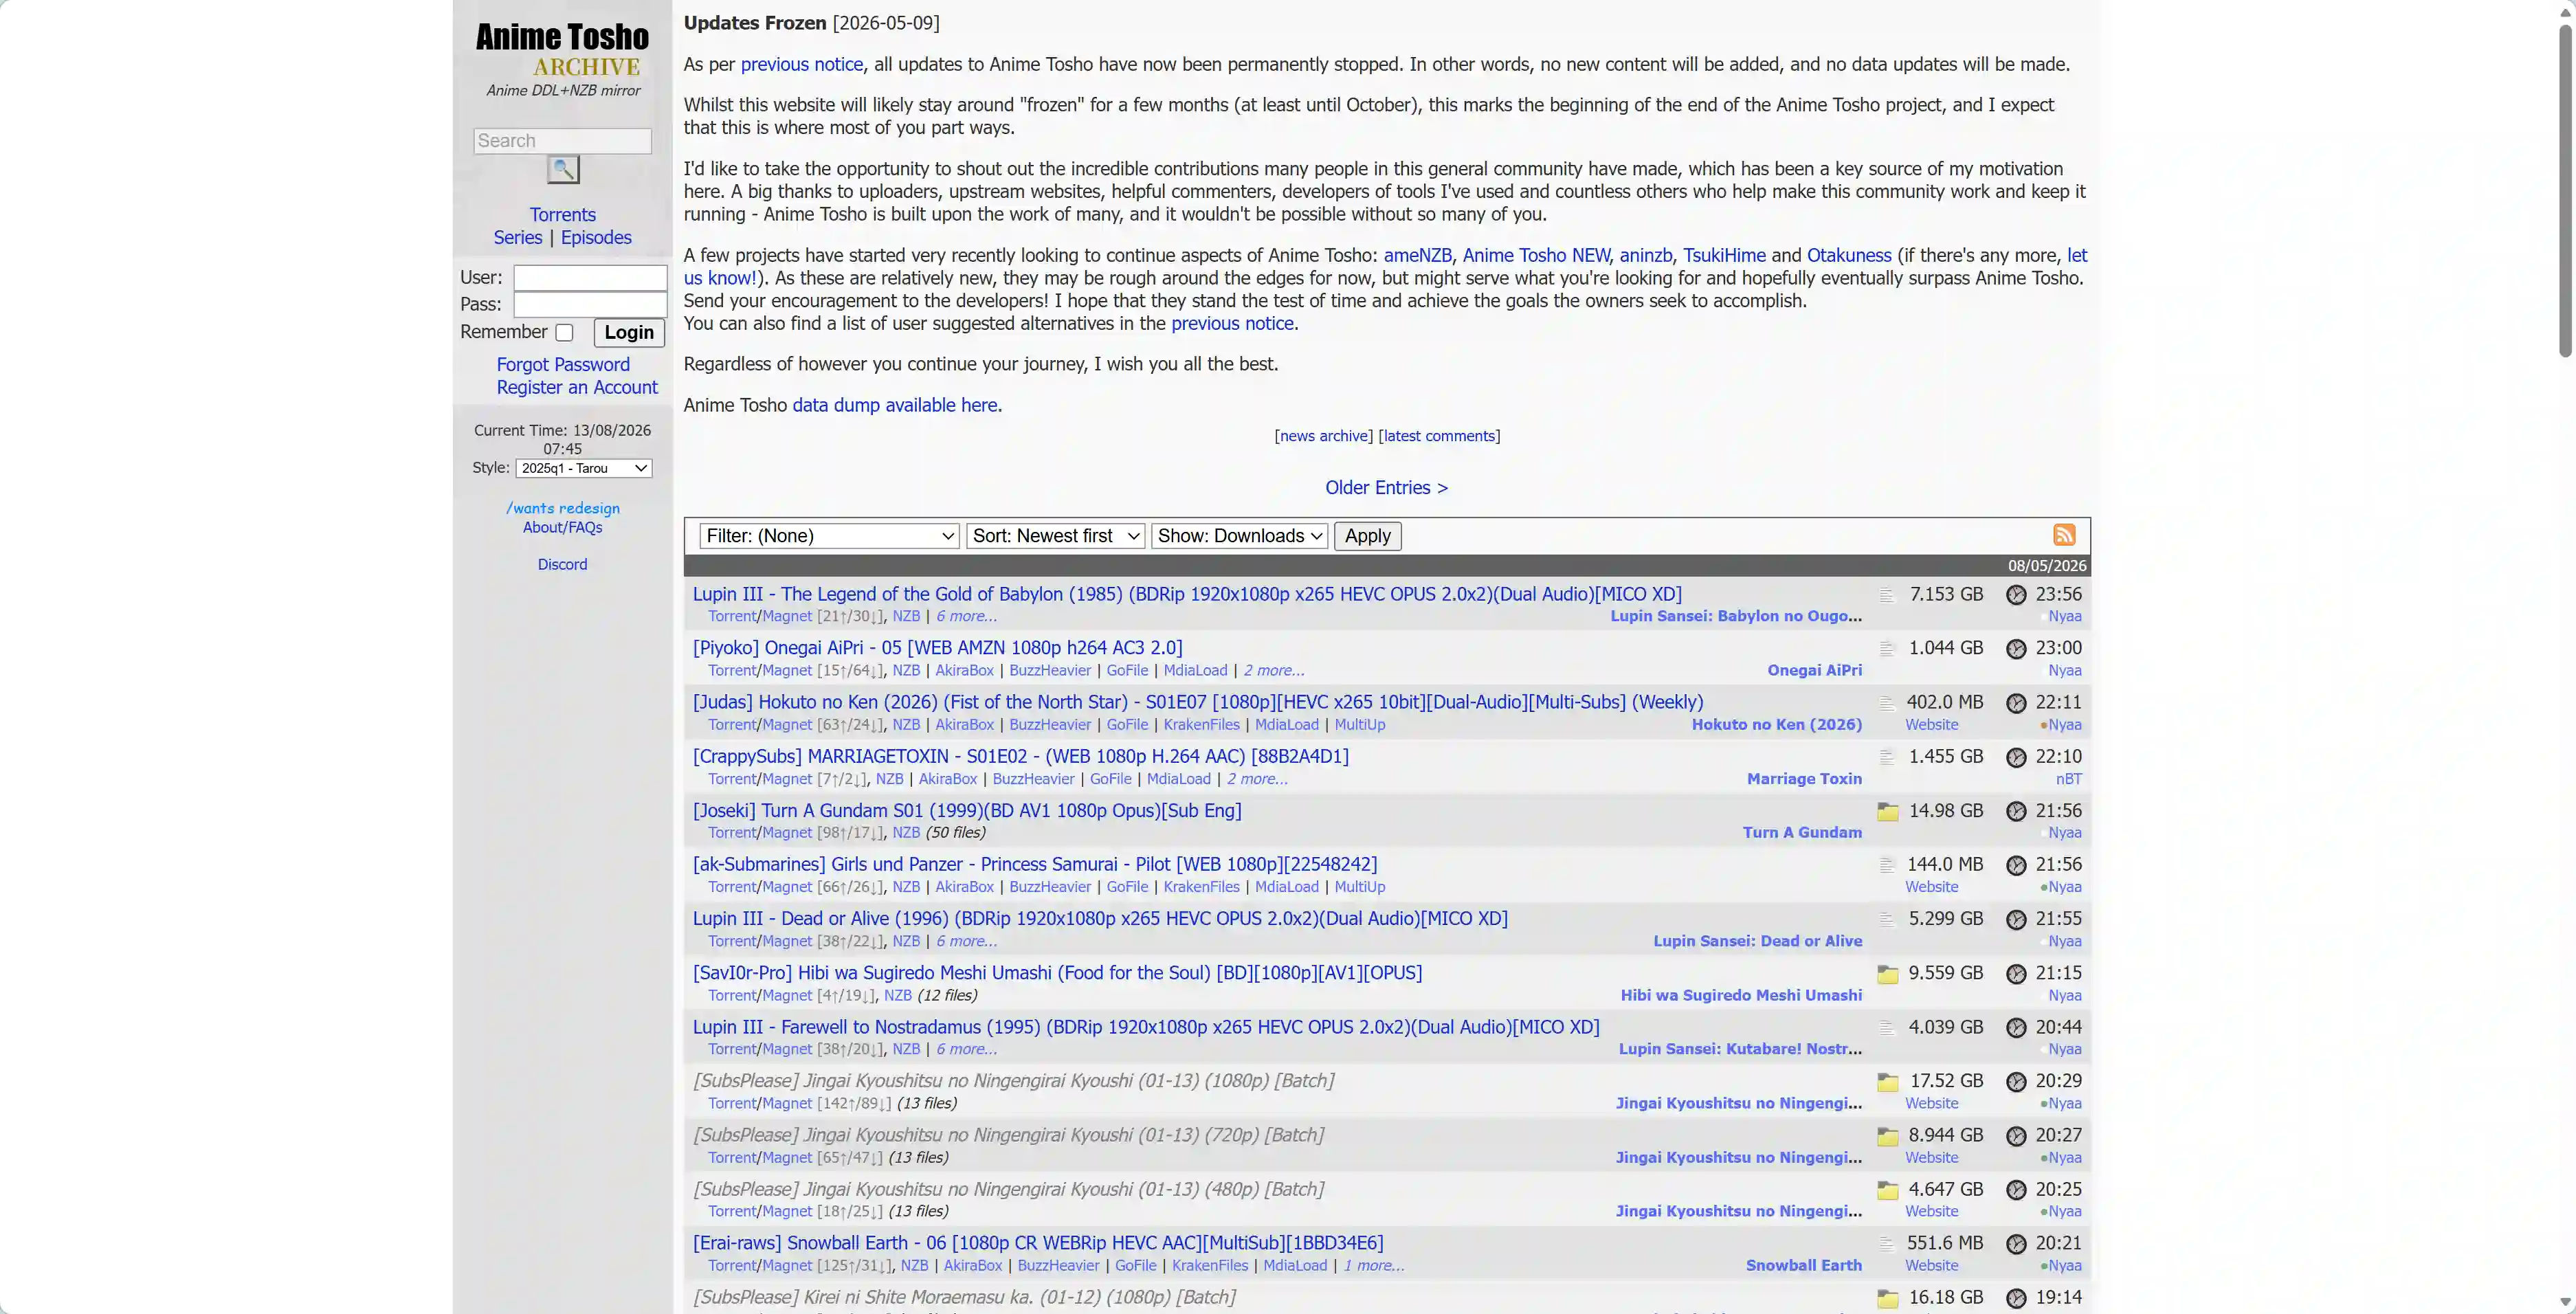Click folder icon next to 9.559 GB
This screenshot has height=1314, width=2576.
1887,974
